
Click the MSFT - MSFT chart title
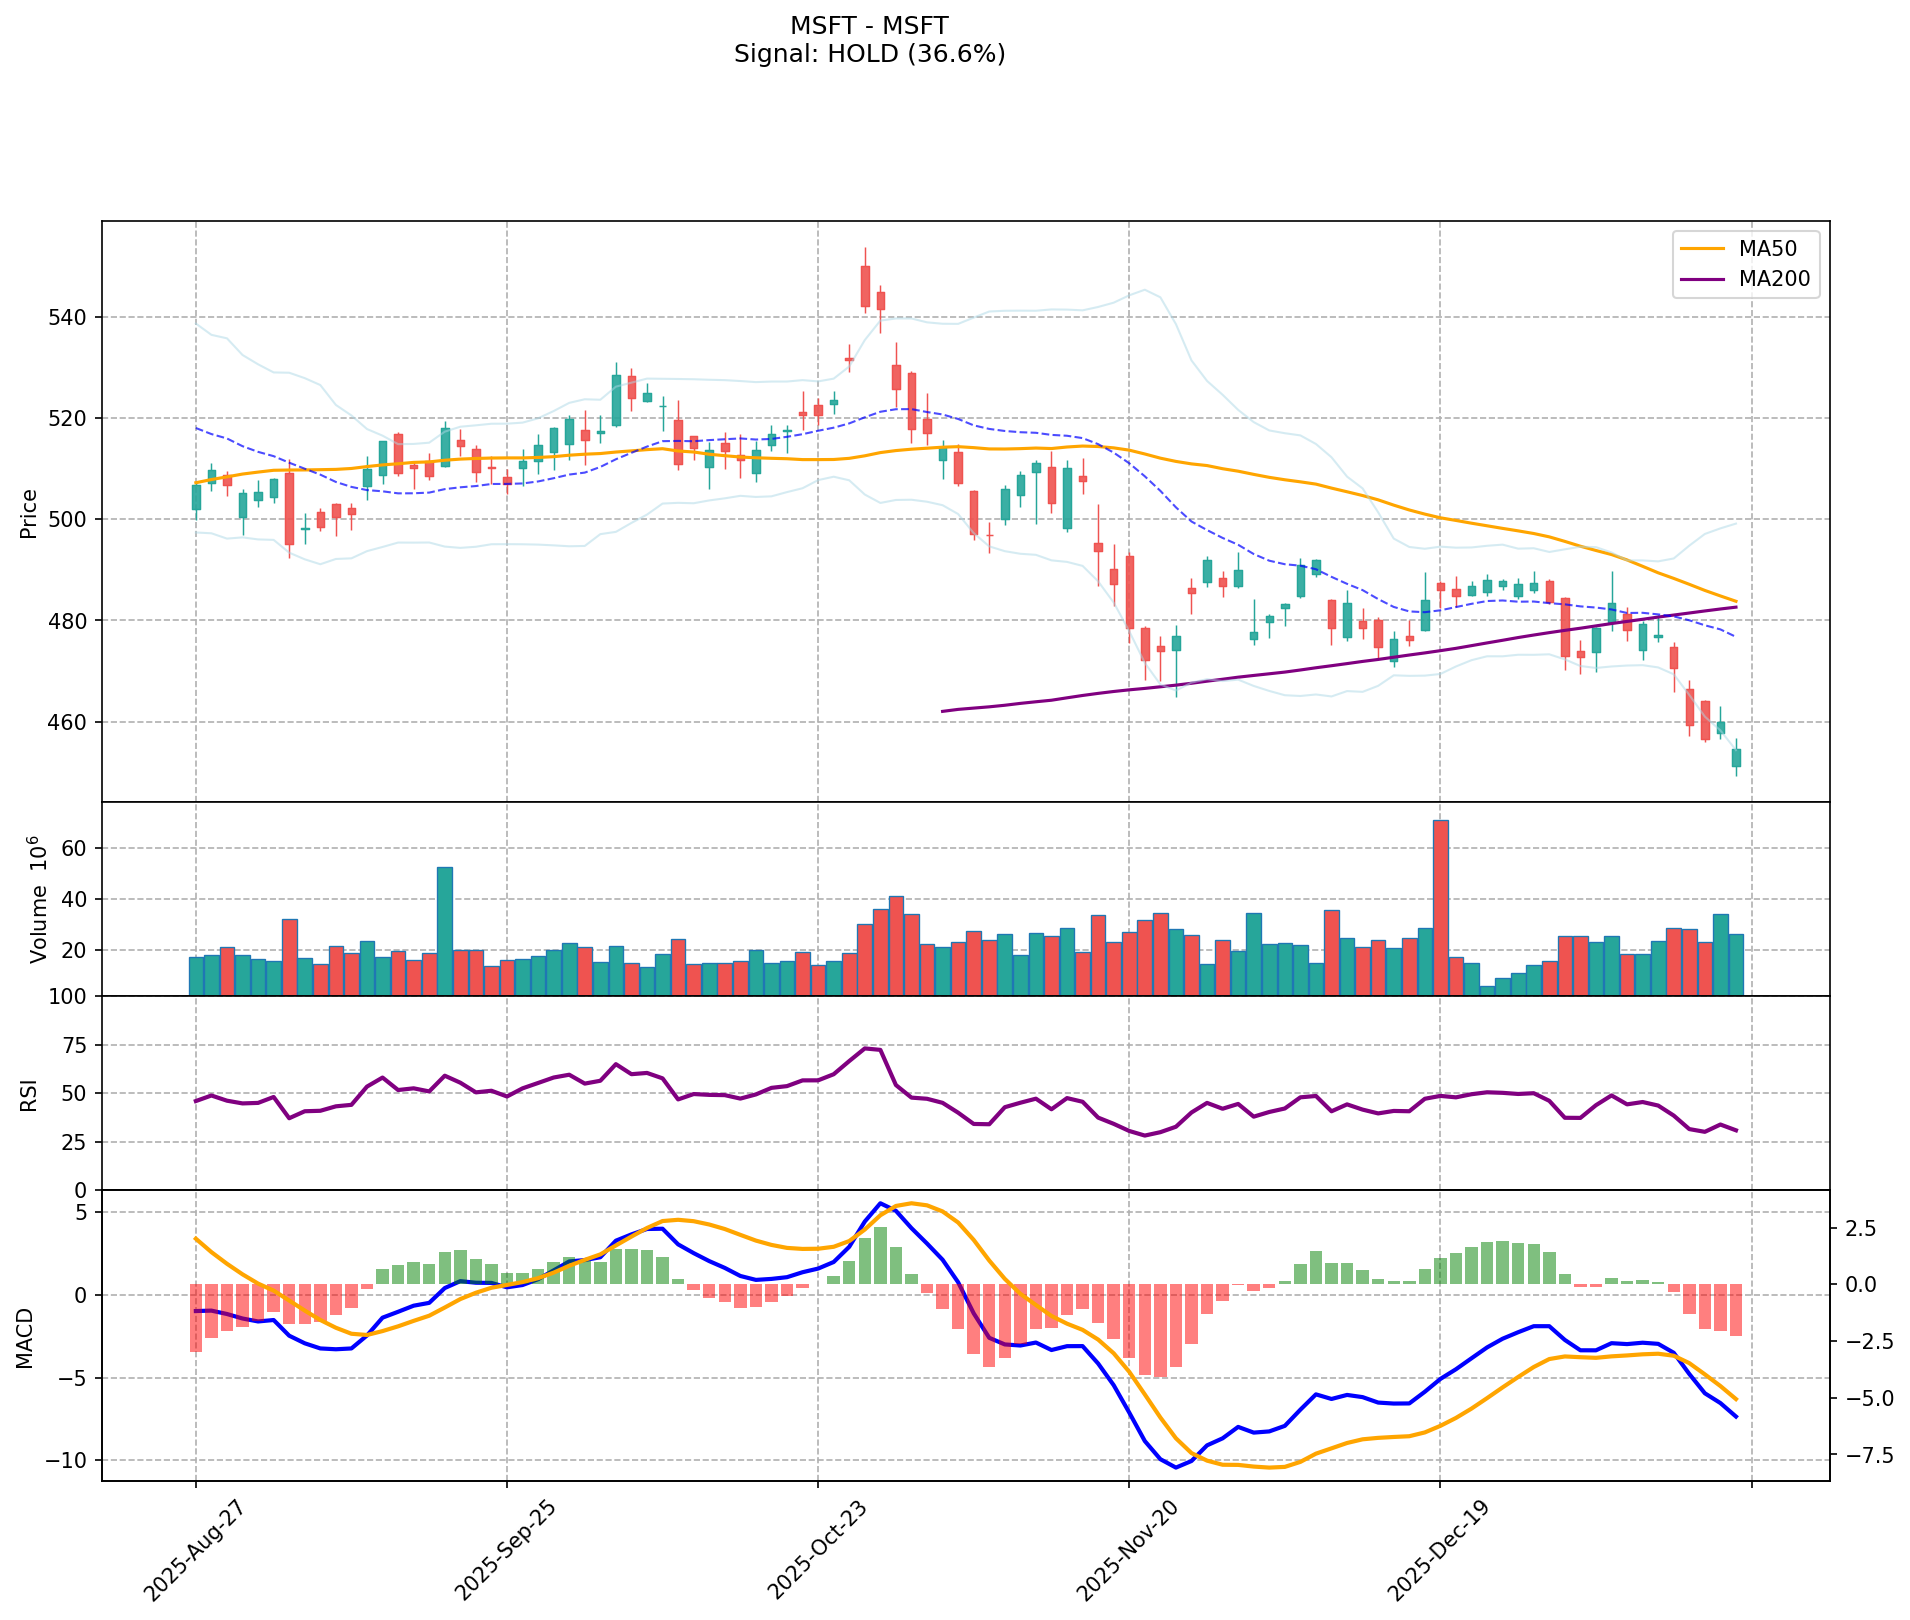pyautogui.click(x=869, y=25)
